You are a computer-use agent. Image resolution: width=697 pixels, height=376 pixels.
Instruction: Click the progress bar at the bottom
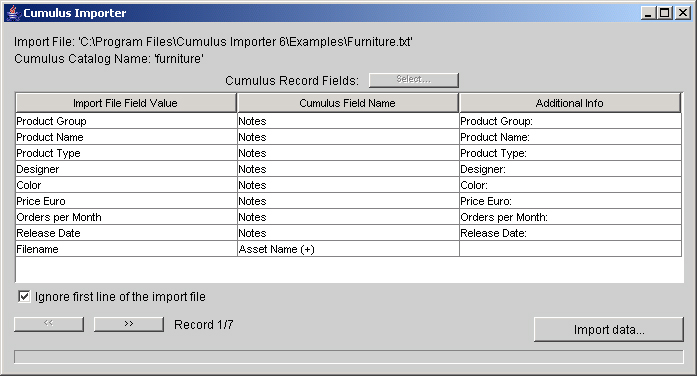coord(348,356)
